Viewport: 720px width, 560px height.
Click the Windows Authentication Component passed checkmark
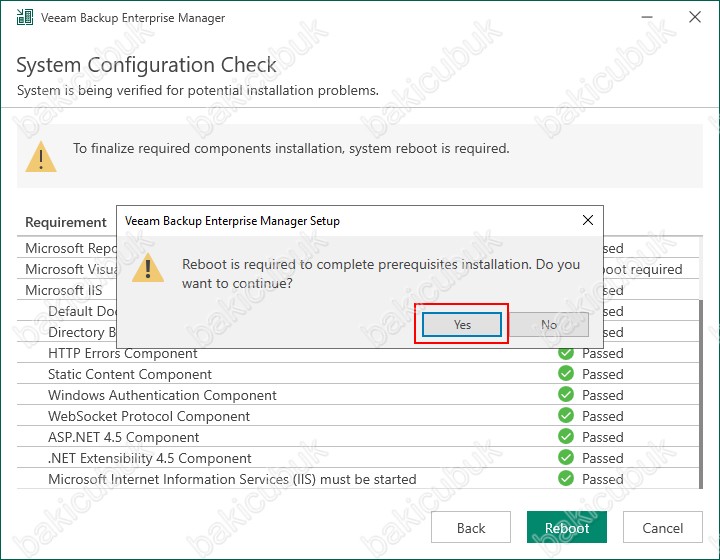[566, 395]
